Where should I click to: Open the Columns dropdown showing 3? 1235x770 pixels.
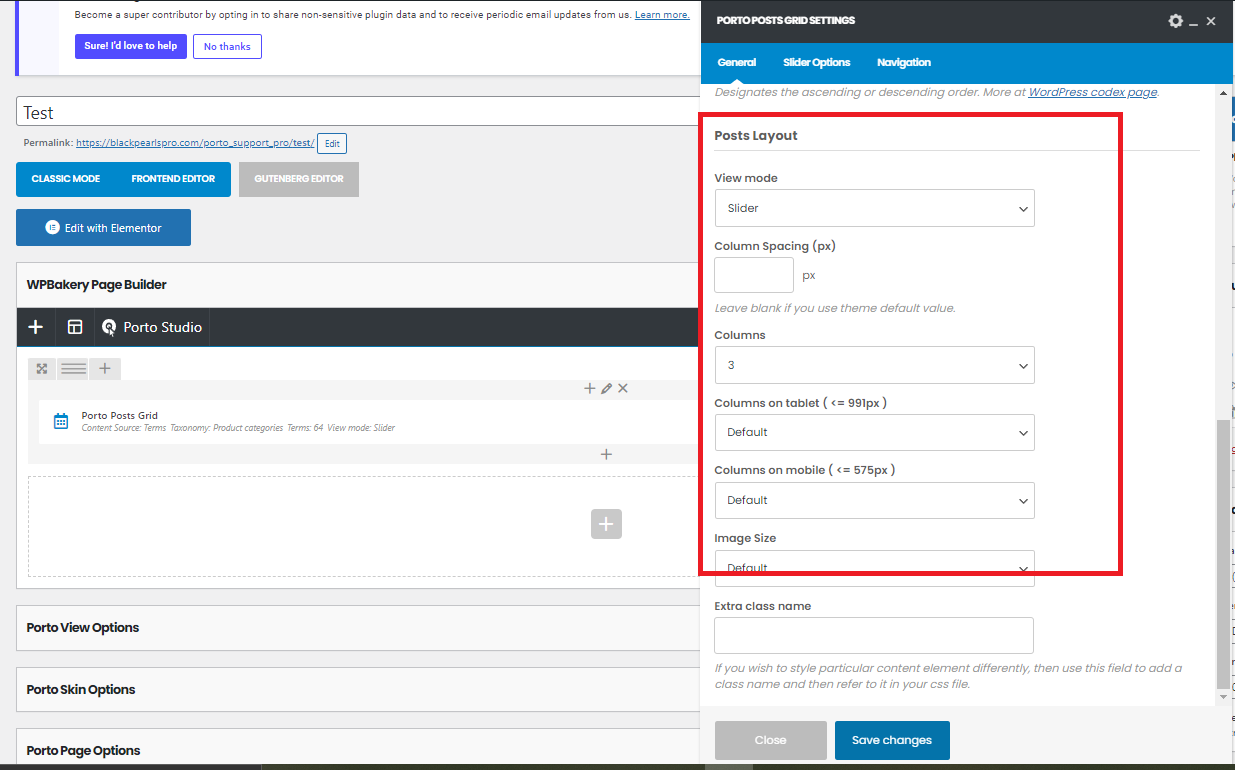pos(875,365)
